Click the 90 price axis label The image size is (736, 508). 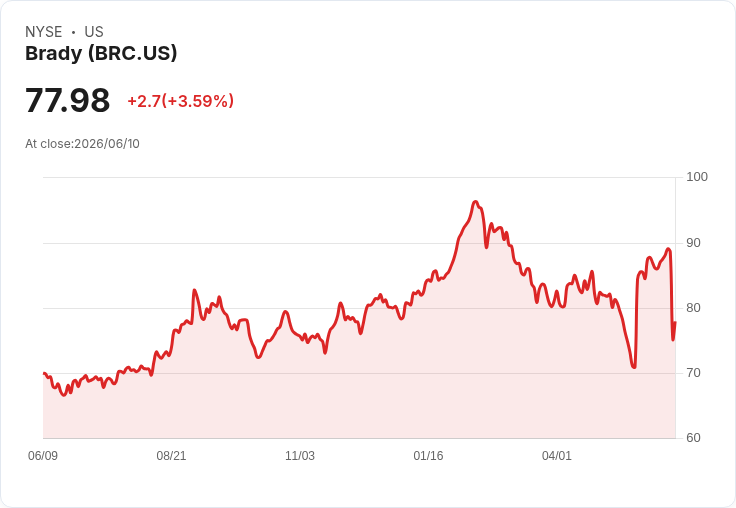pyautogui.click(x=693, y=243)
